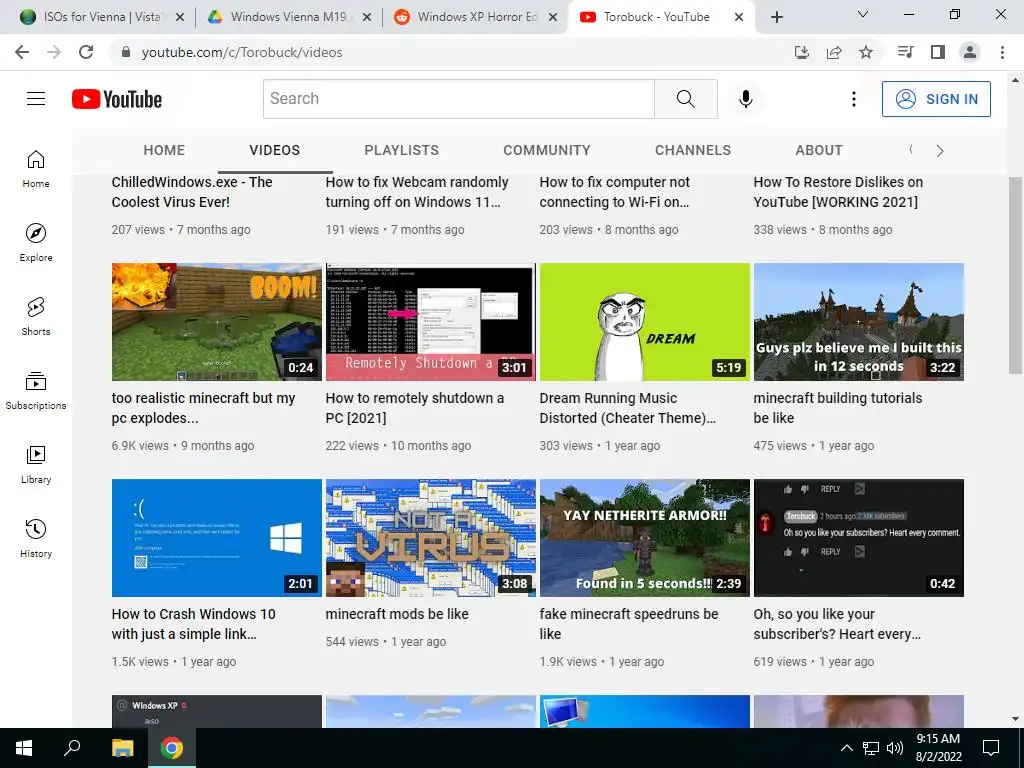
Task: Open Chrome profile avatar
Action: point(970,52)
